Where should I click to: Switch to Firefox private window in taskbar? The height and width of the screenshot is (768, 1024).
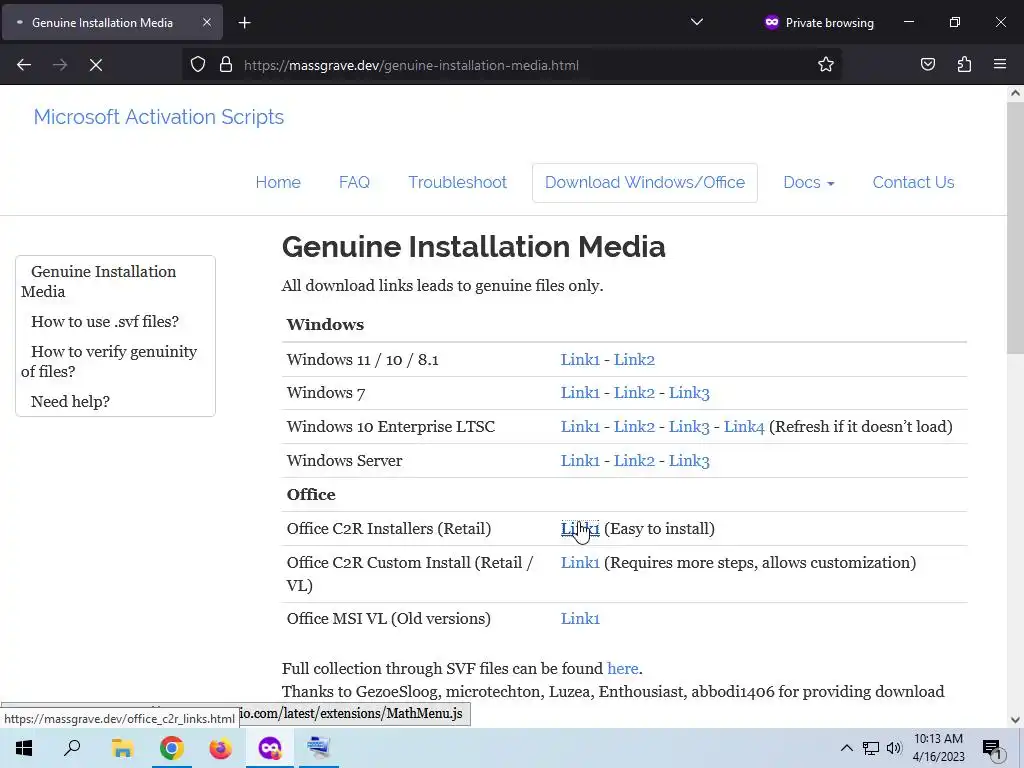click(x=270, y=748)
